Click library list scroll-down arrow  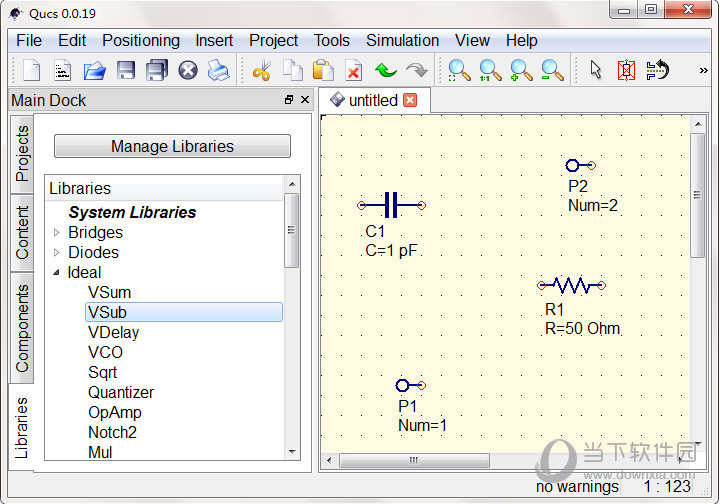point(292,452)
